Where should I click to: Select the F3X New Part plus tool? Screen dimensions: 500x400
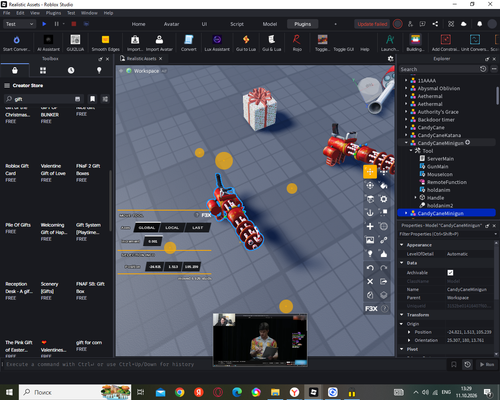370,226
